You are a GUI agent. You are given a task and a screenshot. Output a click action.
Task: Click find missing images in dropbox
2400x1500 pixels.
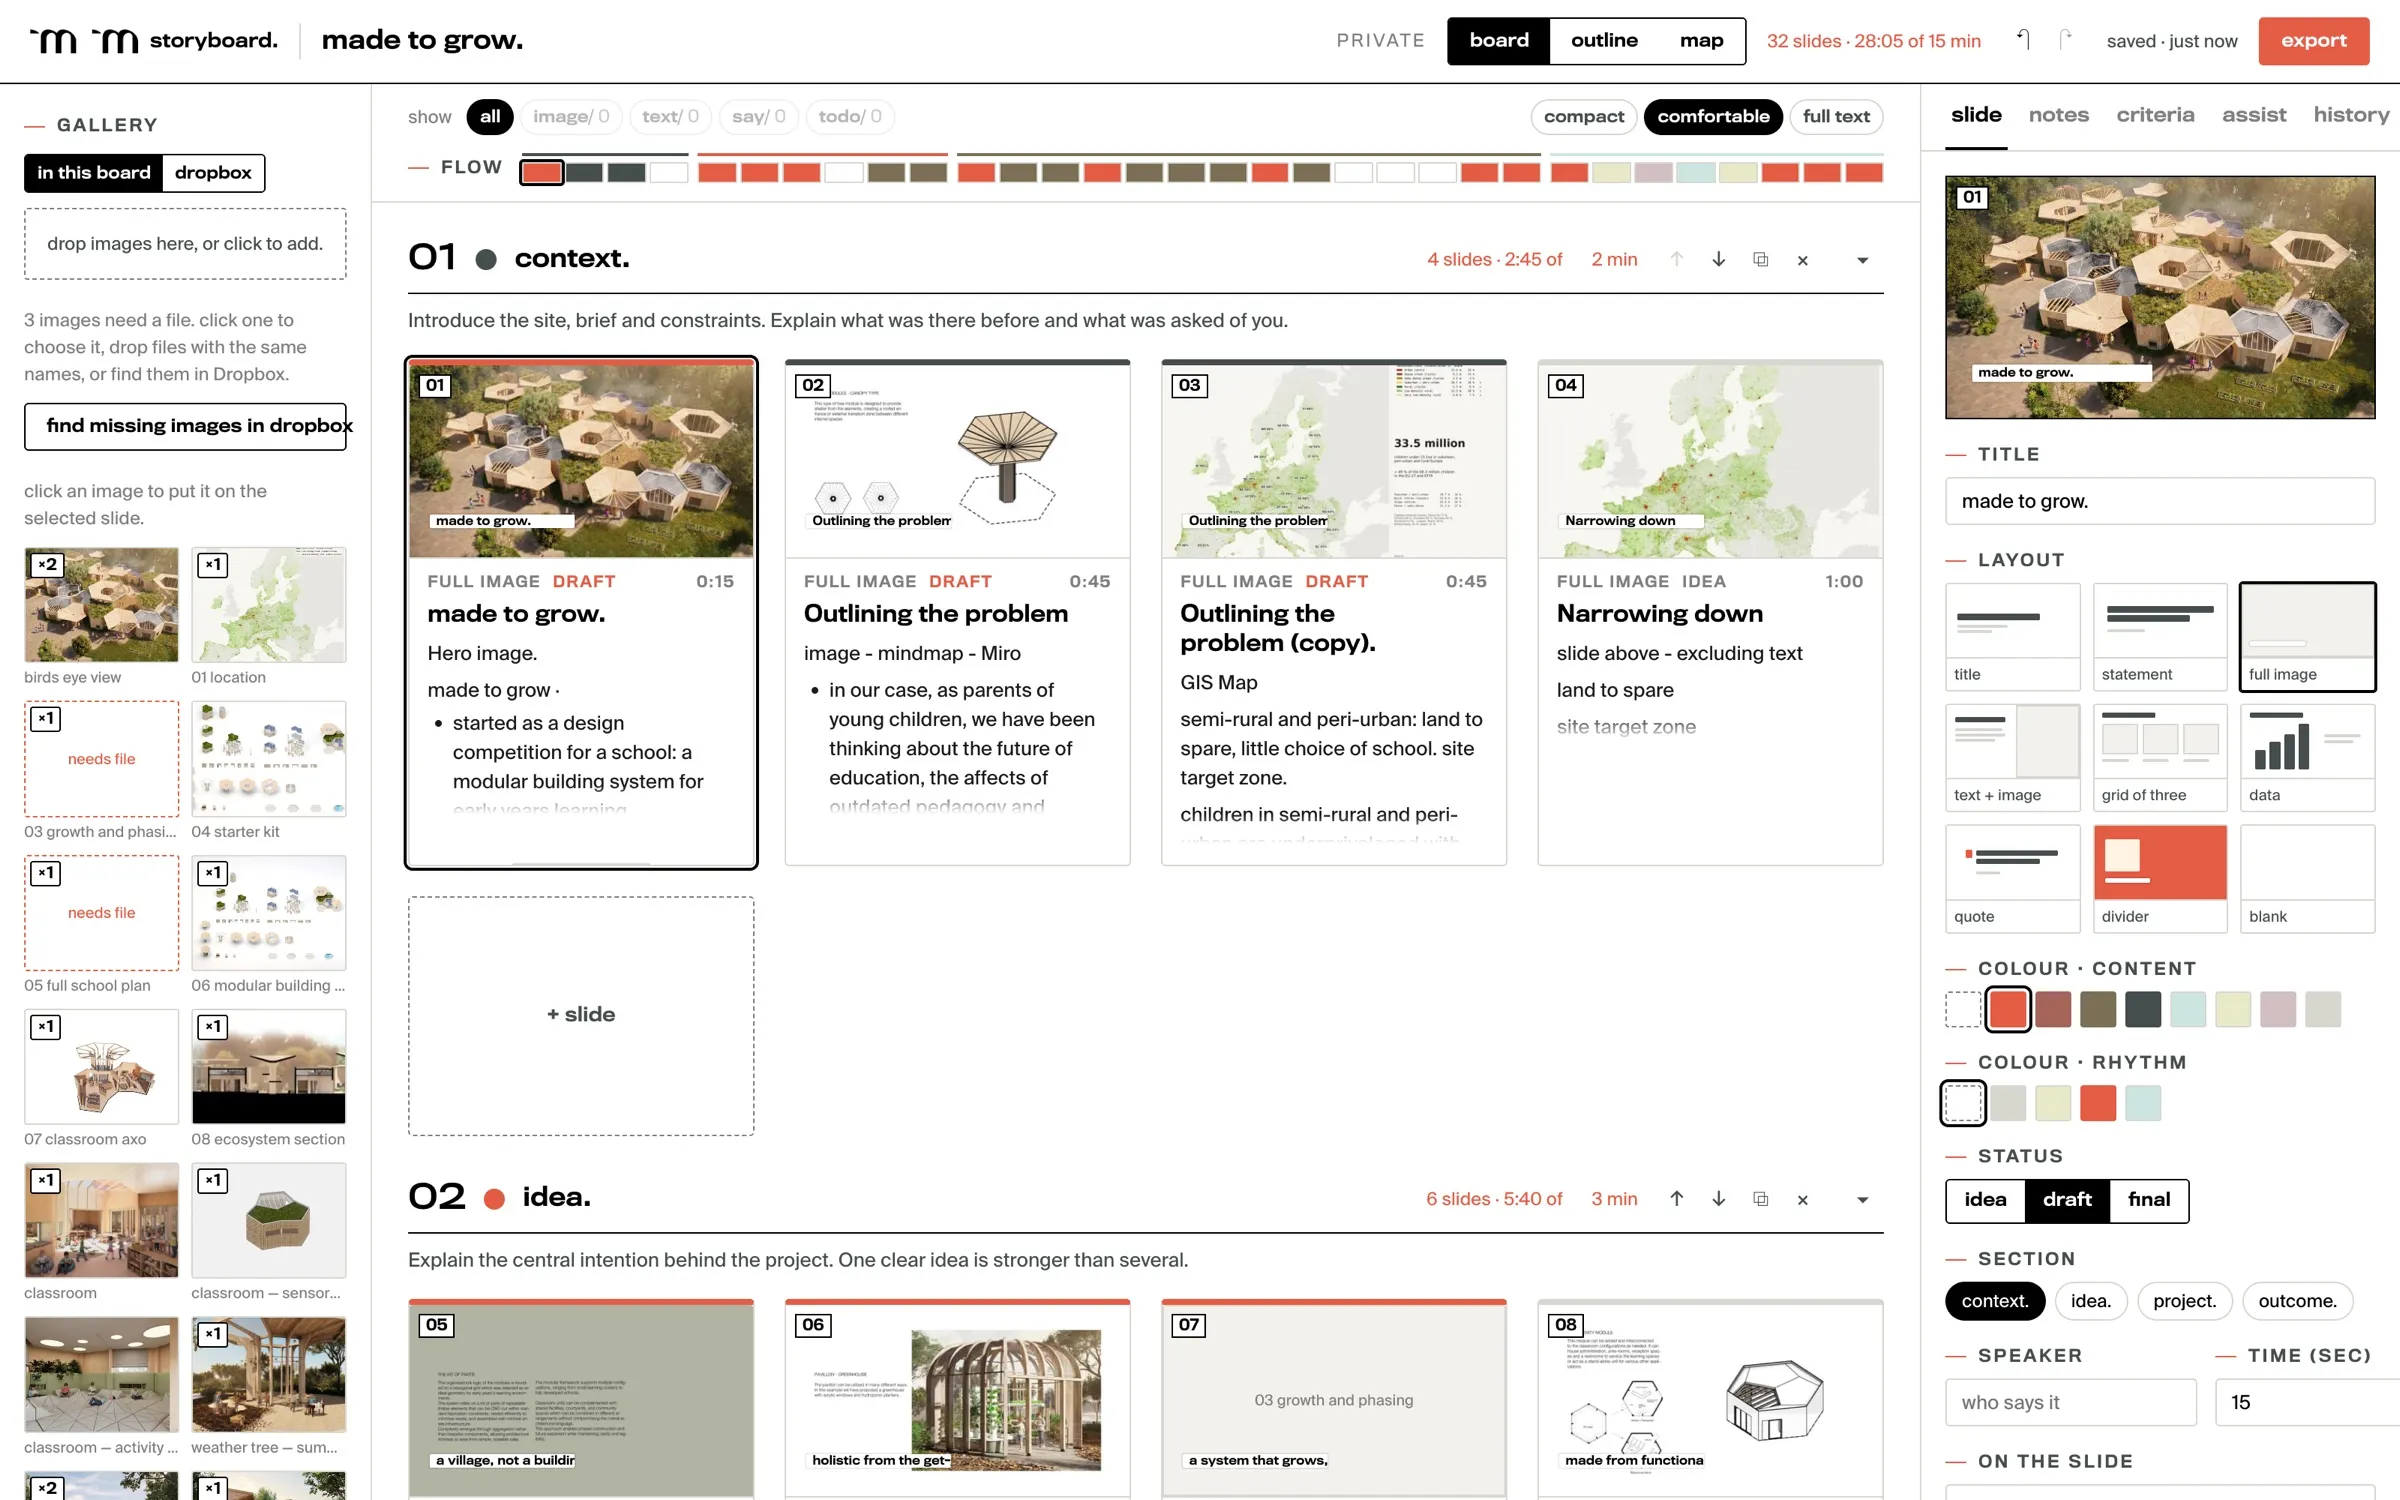pyautogui.click(x=185, y=426)
